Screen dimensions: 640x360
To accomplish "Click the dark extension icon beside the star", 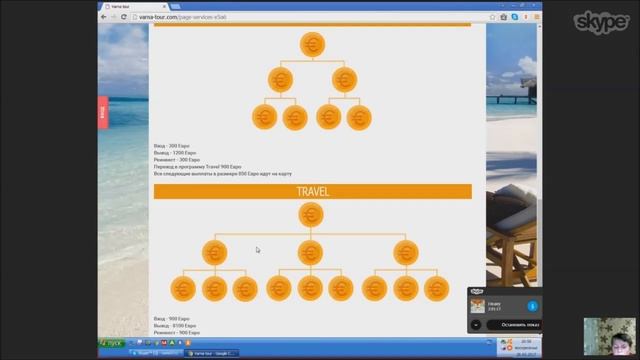I will pyautogui.click(x=503, y=17).
